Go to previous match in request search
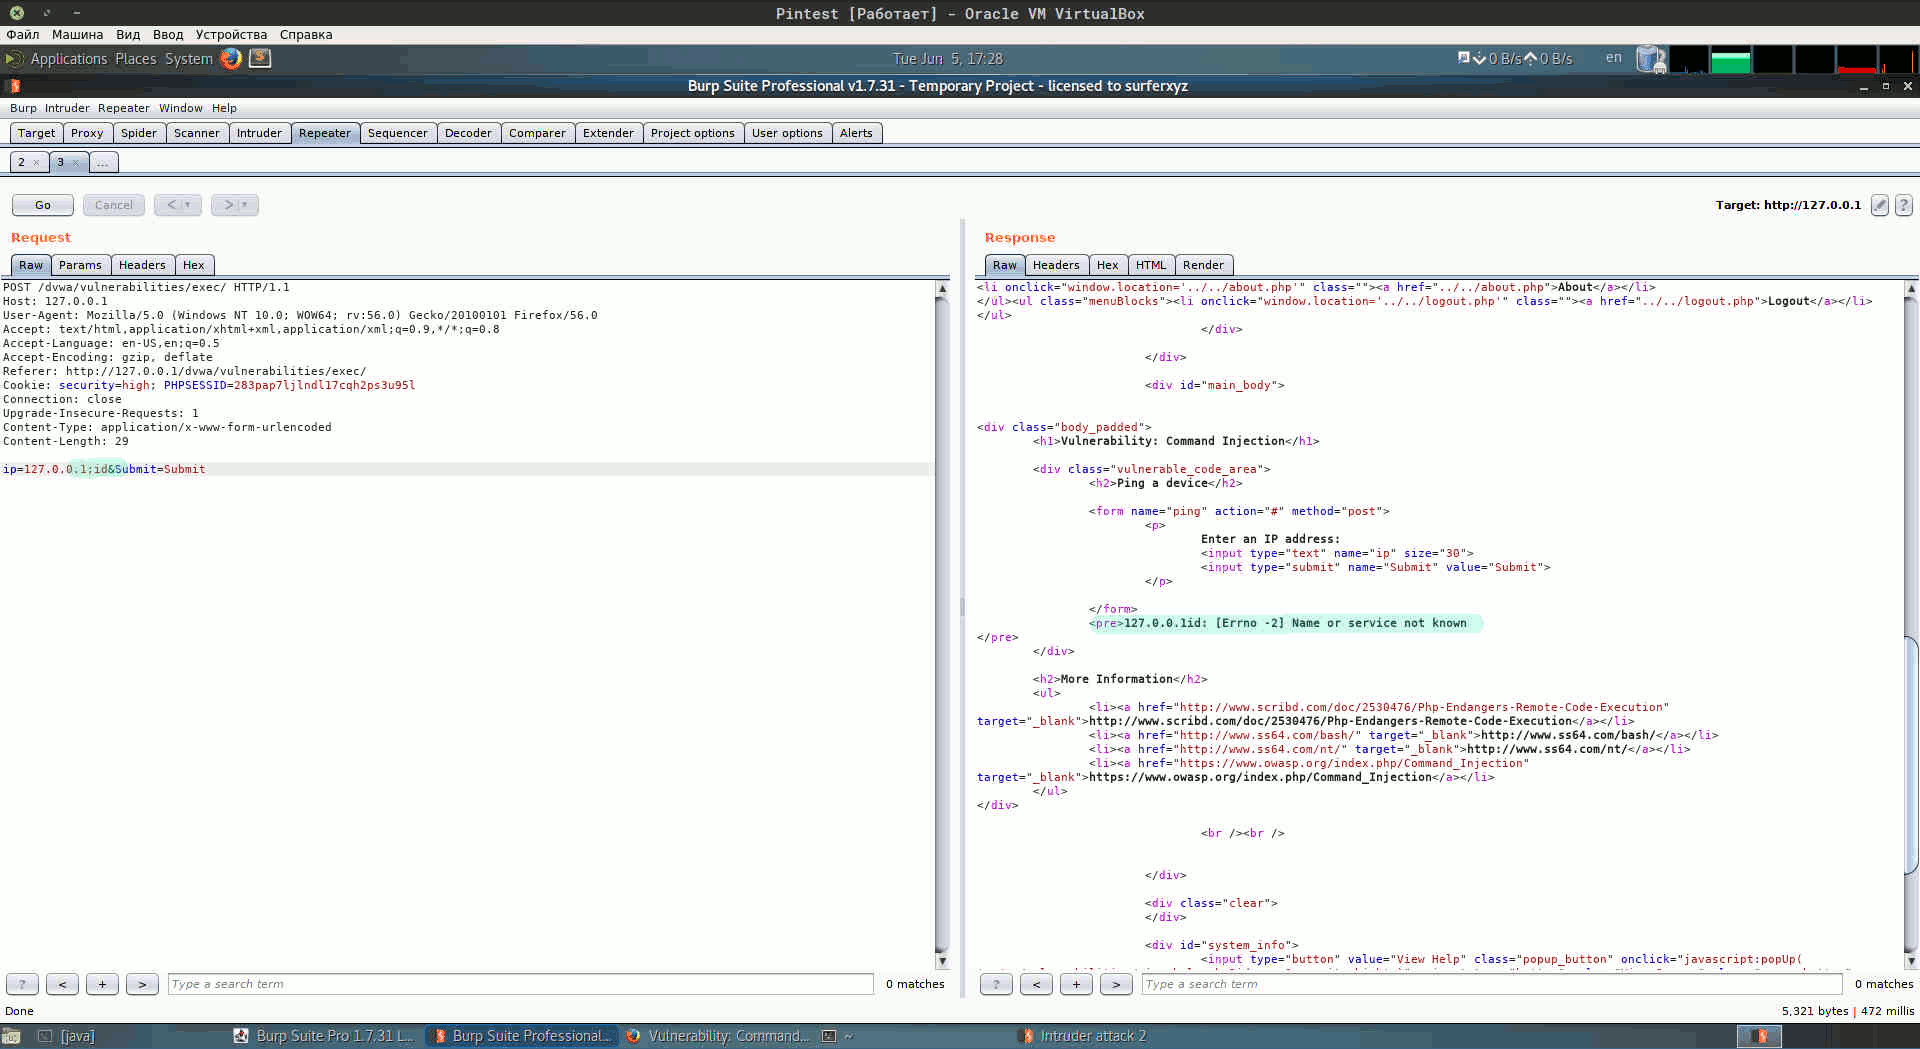 [x=62, y=984]
